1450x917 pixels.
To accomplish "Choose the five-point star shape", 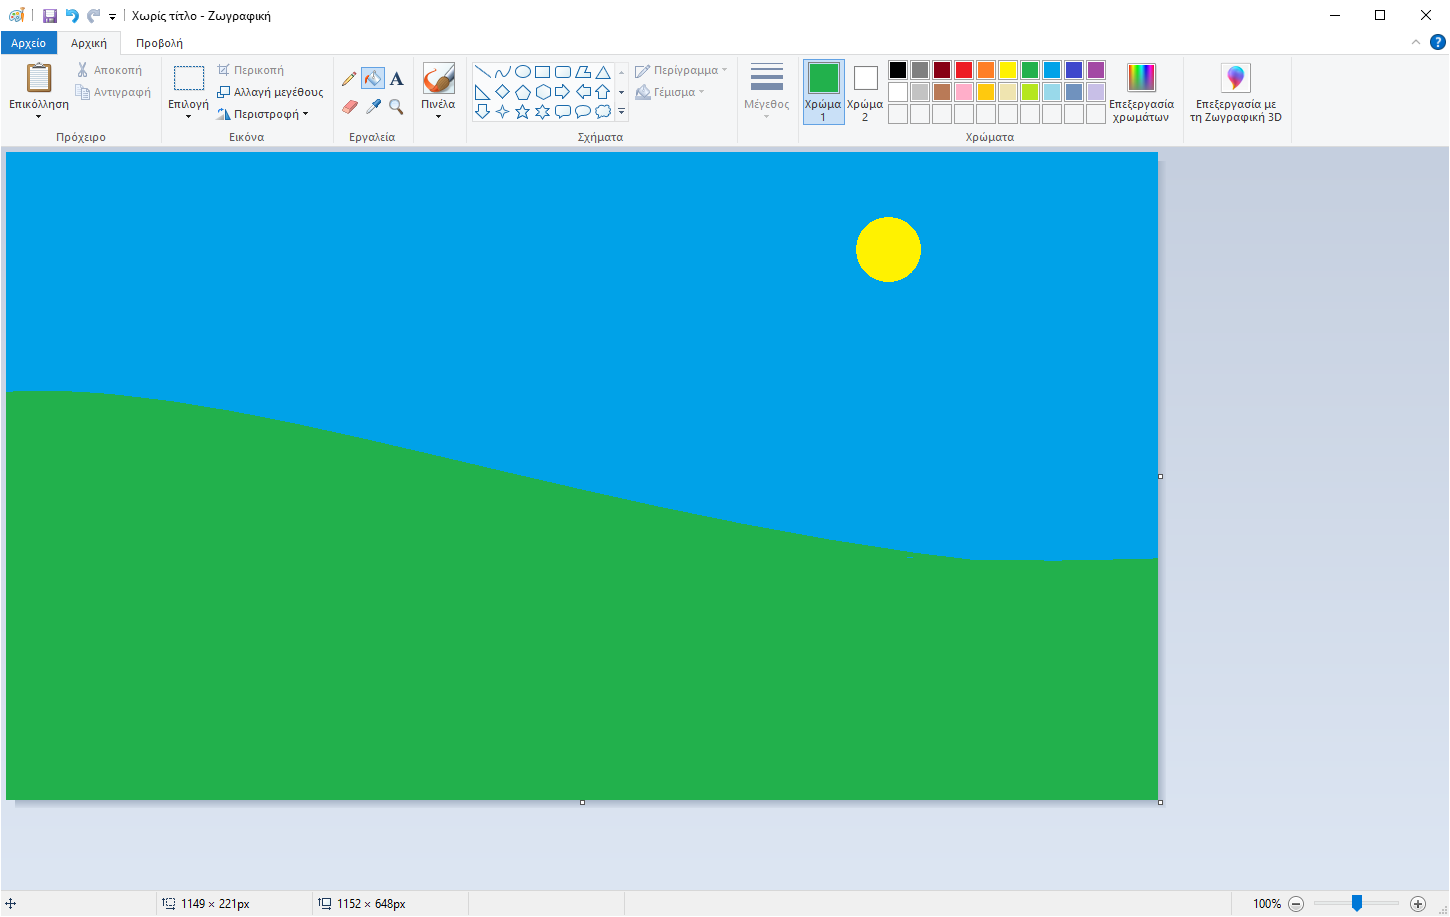I will (x=522, y=112).
